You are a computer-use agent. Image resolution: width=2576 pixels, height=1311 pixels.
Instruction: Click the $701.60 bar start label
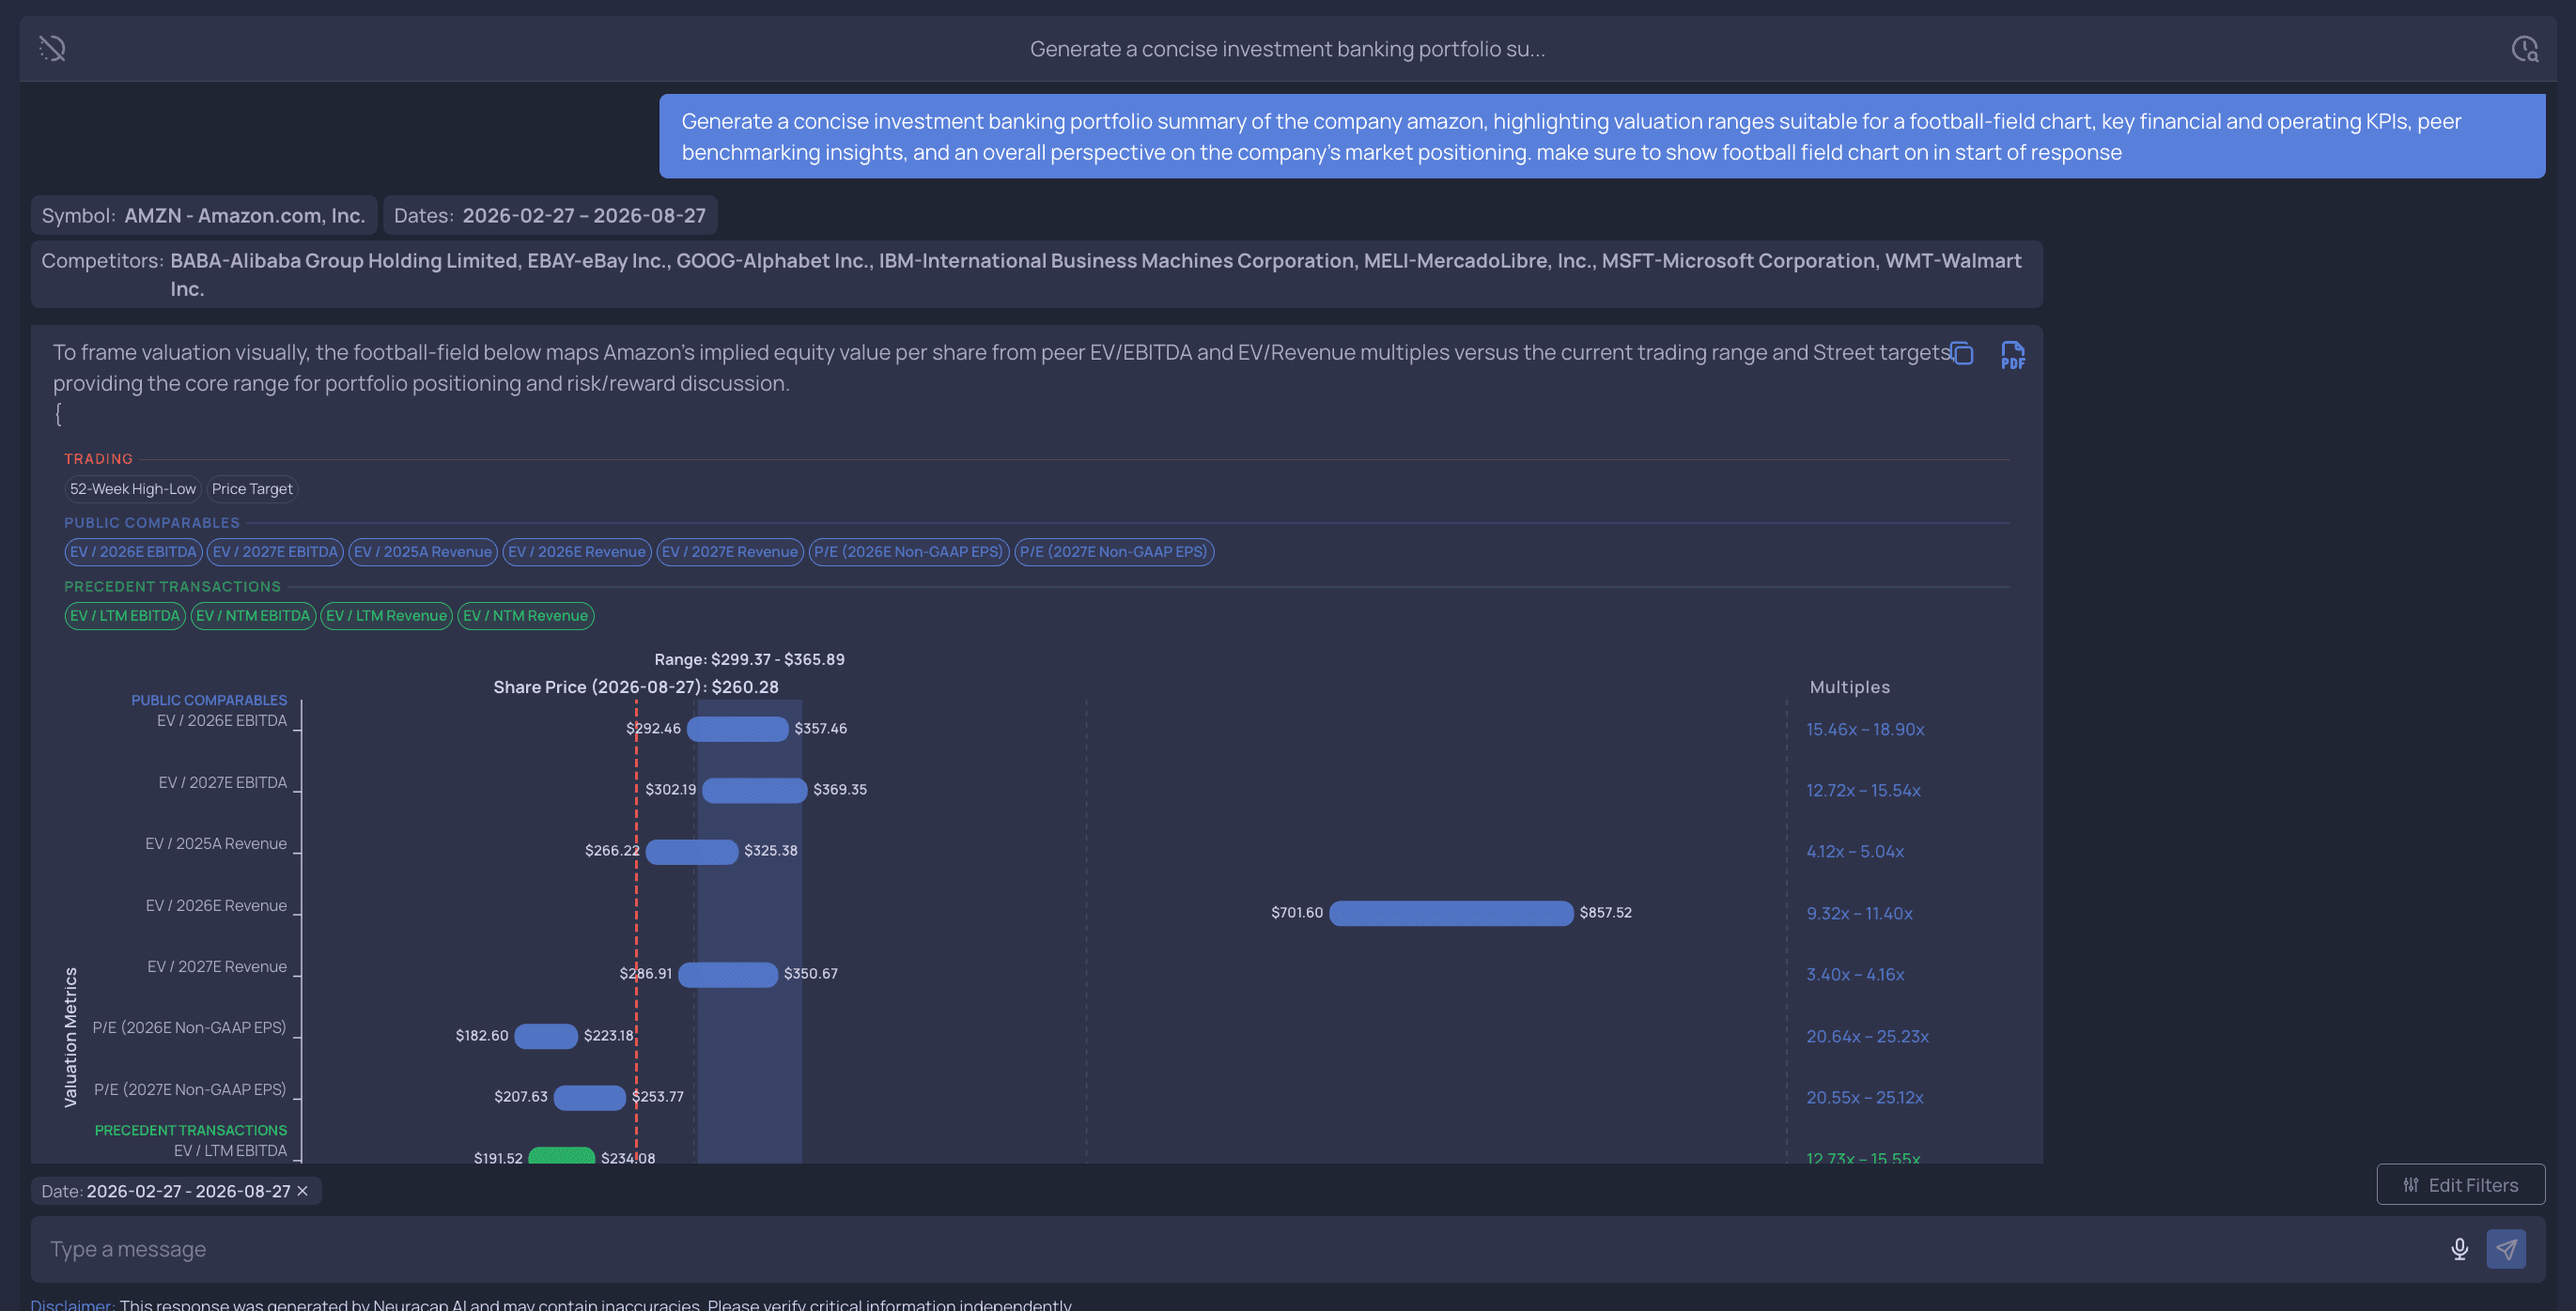click(x=1297, y=913)
